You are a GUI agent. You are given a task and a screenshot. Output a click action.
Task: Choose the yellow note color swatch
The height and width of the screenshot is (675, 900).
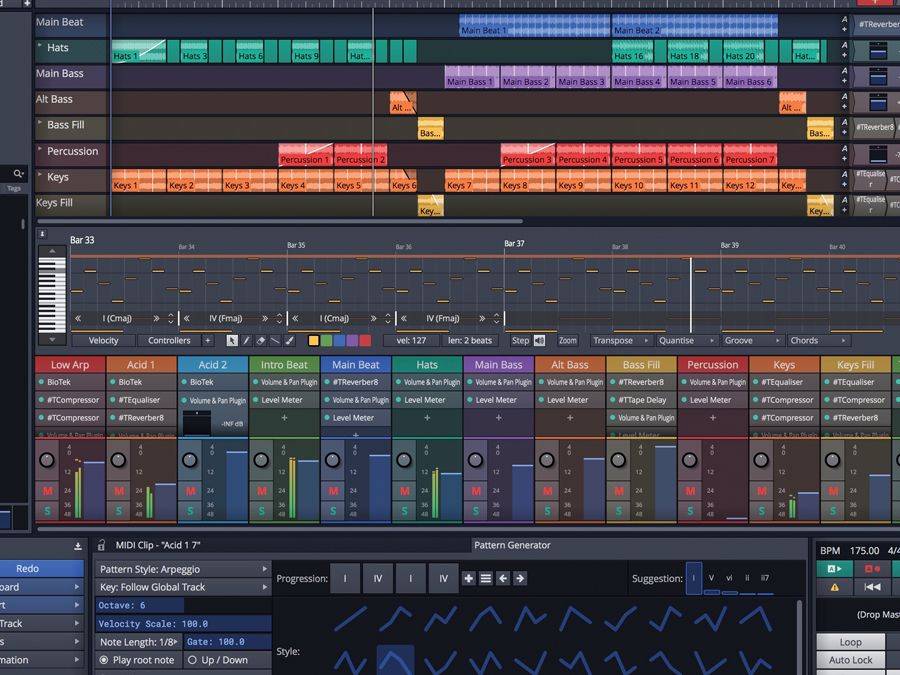pos(313,340)
